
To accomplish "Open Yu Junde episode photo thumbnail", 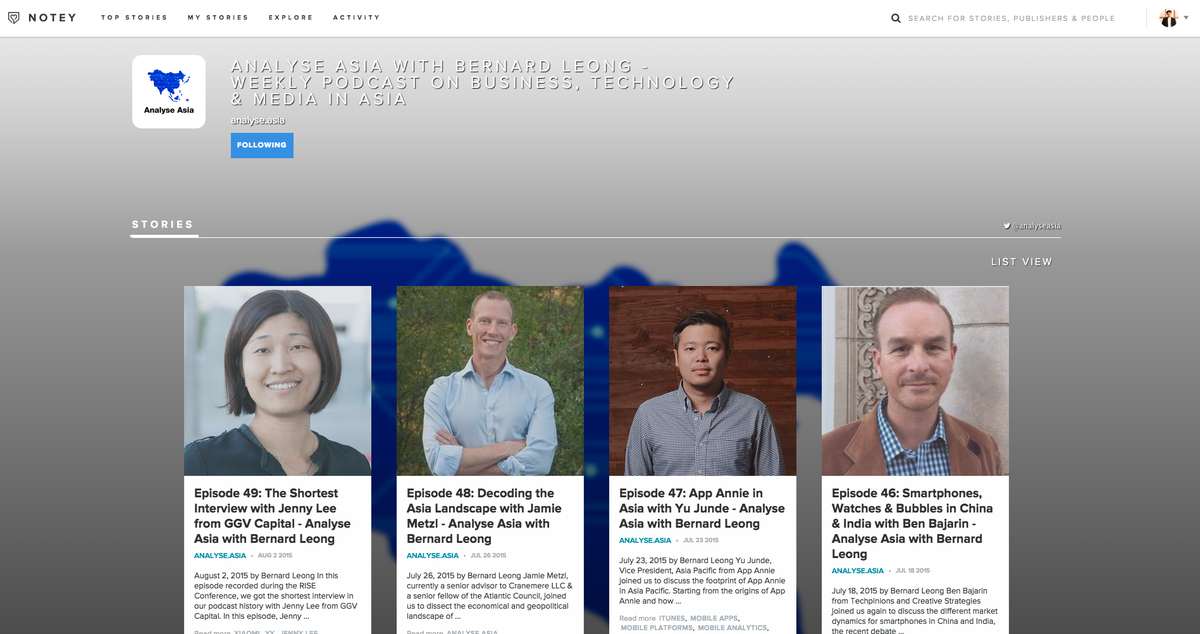I will [x=703, y=381].
